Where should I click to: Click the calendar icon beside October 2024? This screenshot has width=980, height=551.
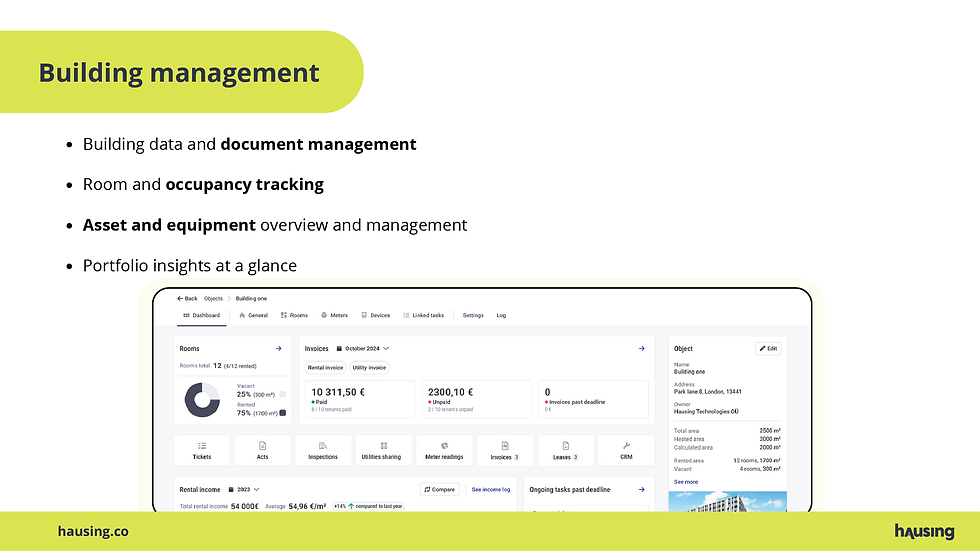(339, 349)
